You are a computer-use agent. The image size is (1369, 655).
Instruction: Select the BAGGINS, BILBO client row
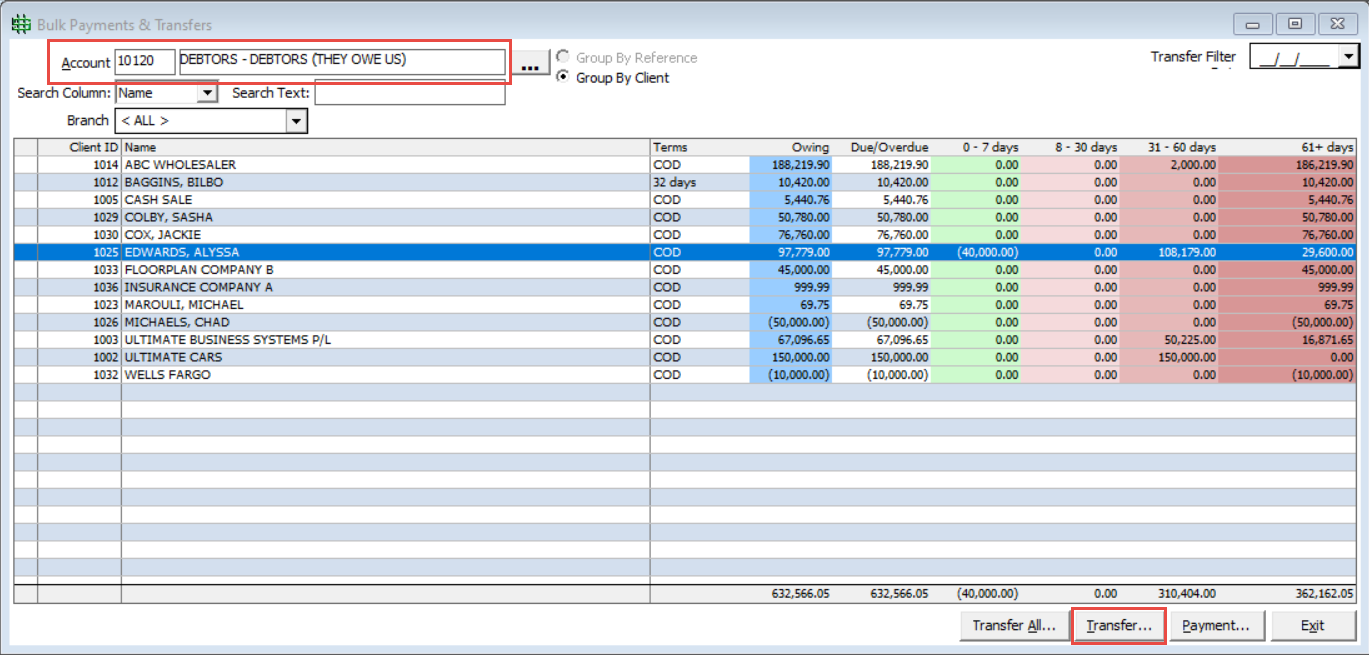pos(385,183)
